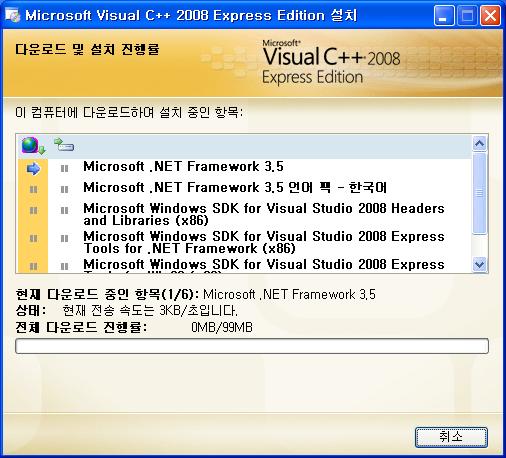506x458 pixels.
Task: Click download pause icon for Tools for .NET Framework
Action: [33, 239]
